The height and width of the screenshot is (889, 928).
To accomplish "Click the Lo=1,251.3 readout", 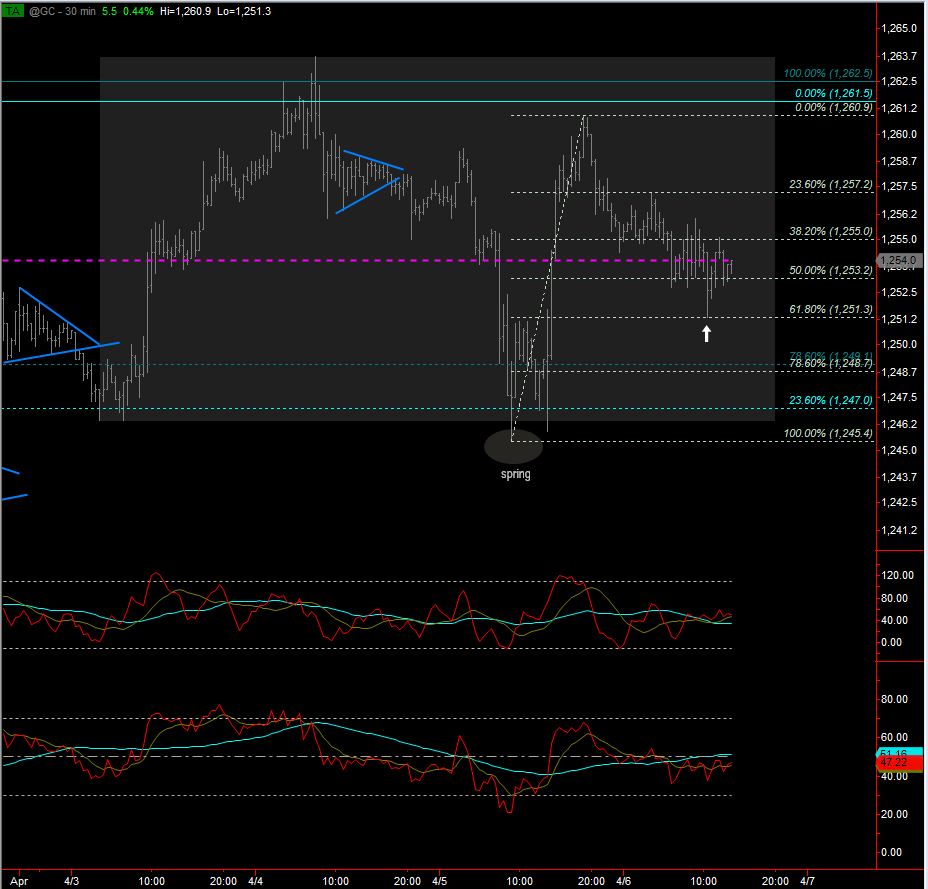I will click(x=244, y=11).
